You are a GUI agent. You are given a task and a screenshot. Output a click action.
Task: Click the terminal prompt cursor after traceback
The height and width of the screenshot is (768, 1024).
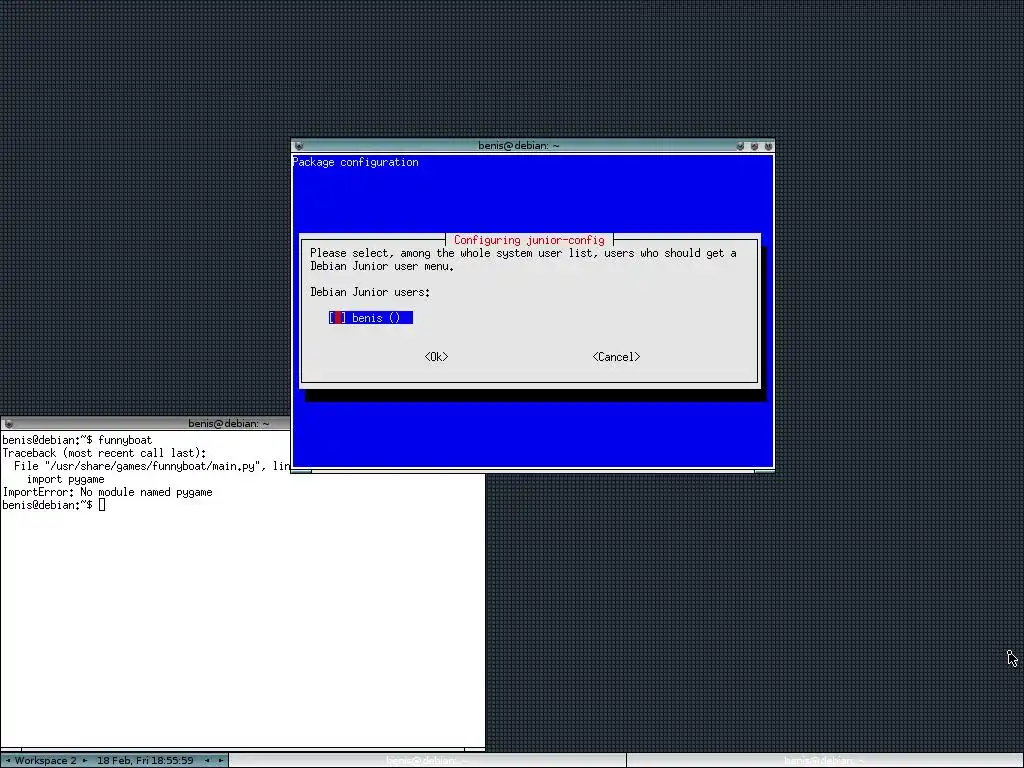(x=102, y=505)
